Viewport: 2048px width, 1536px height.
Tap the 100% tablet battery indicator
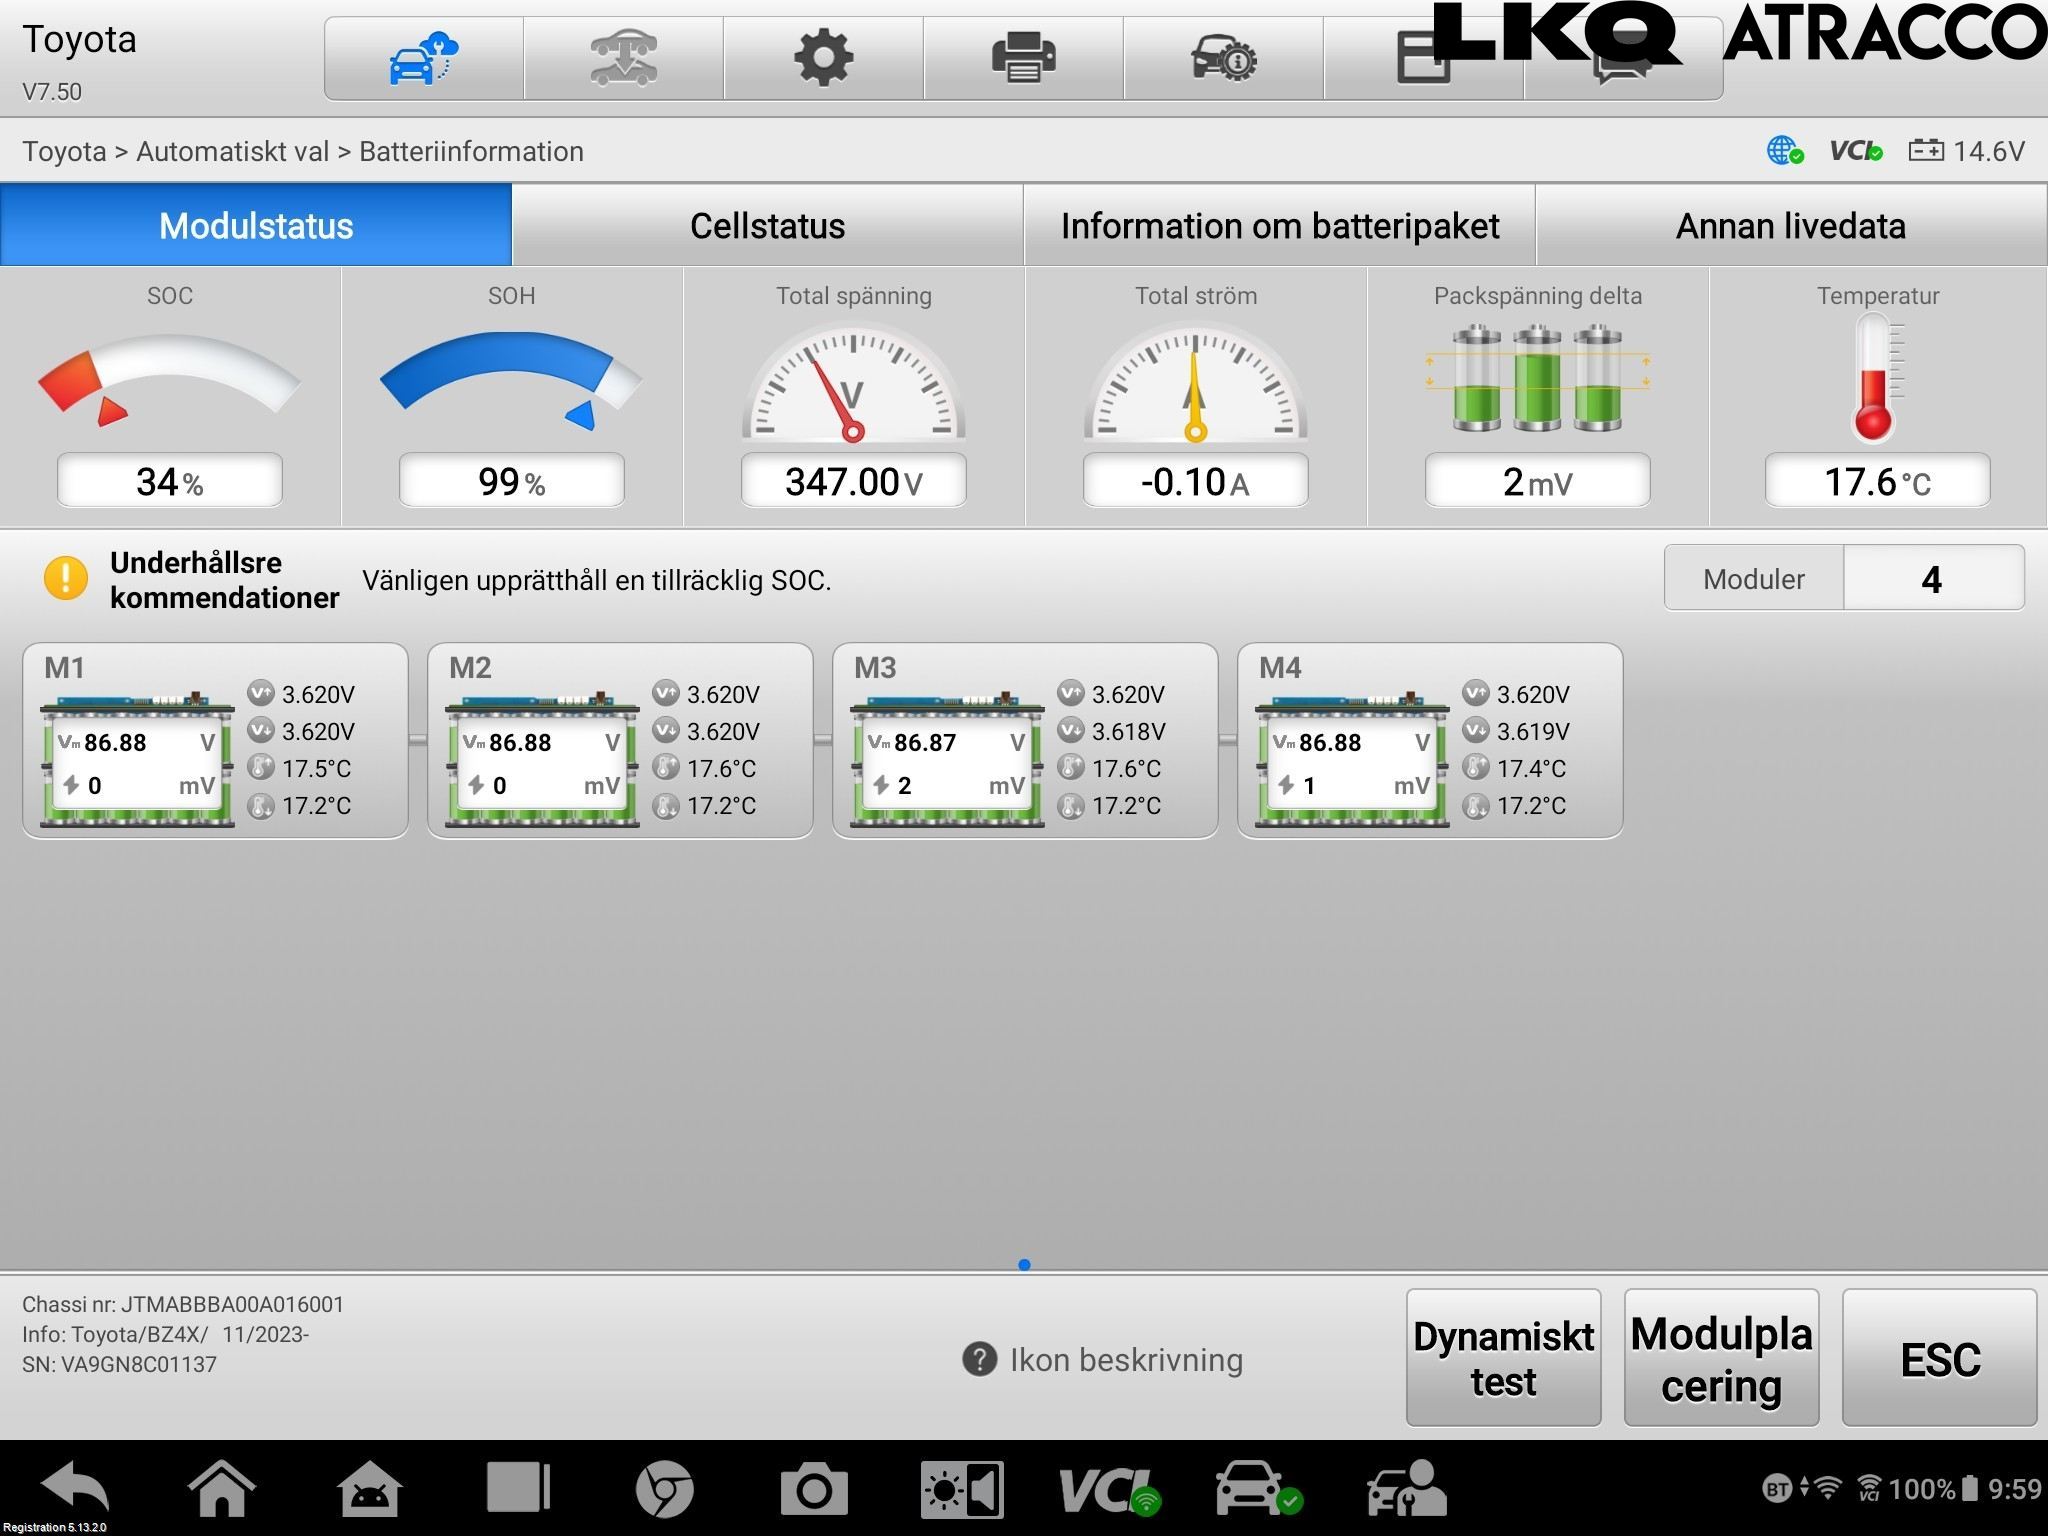coord(1933,1489)
